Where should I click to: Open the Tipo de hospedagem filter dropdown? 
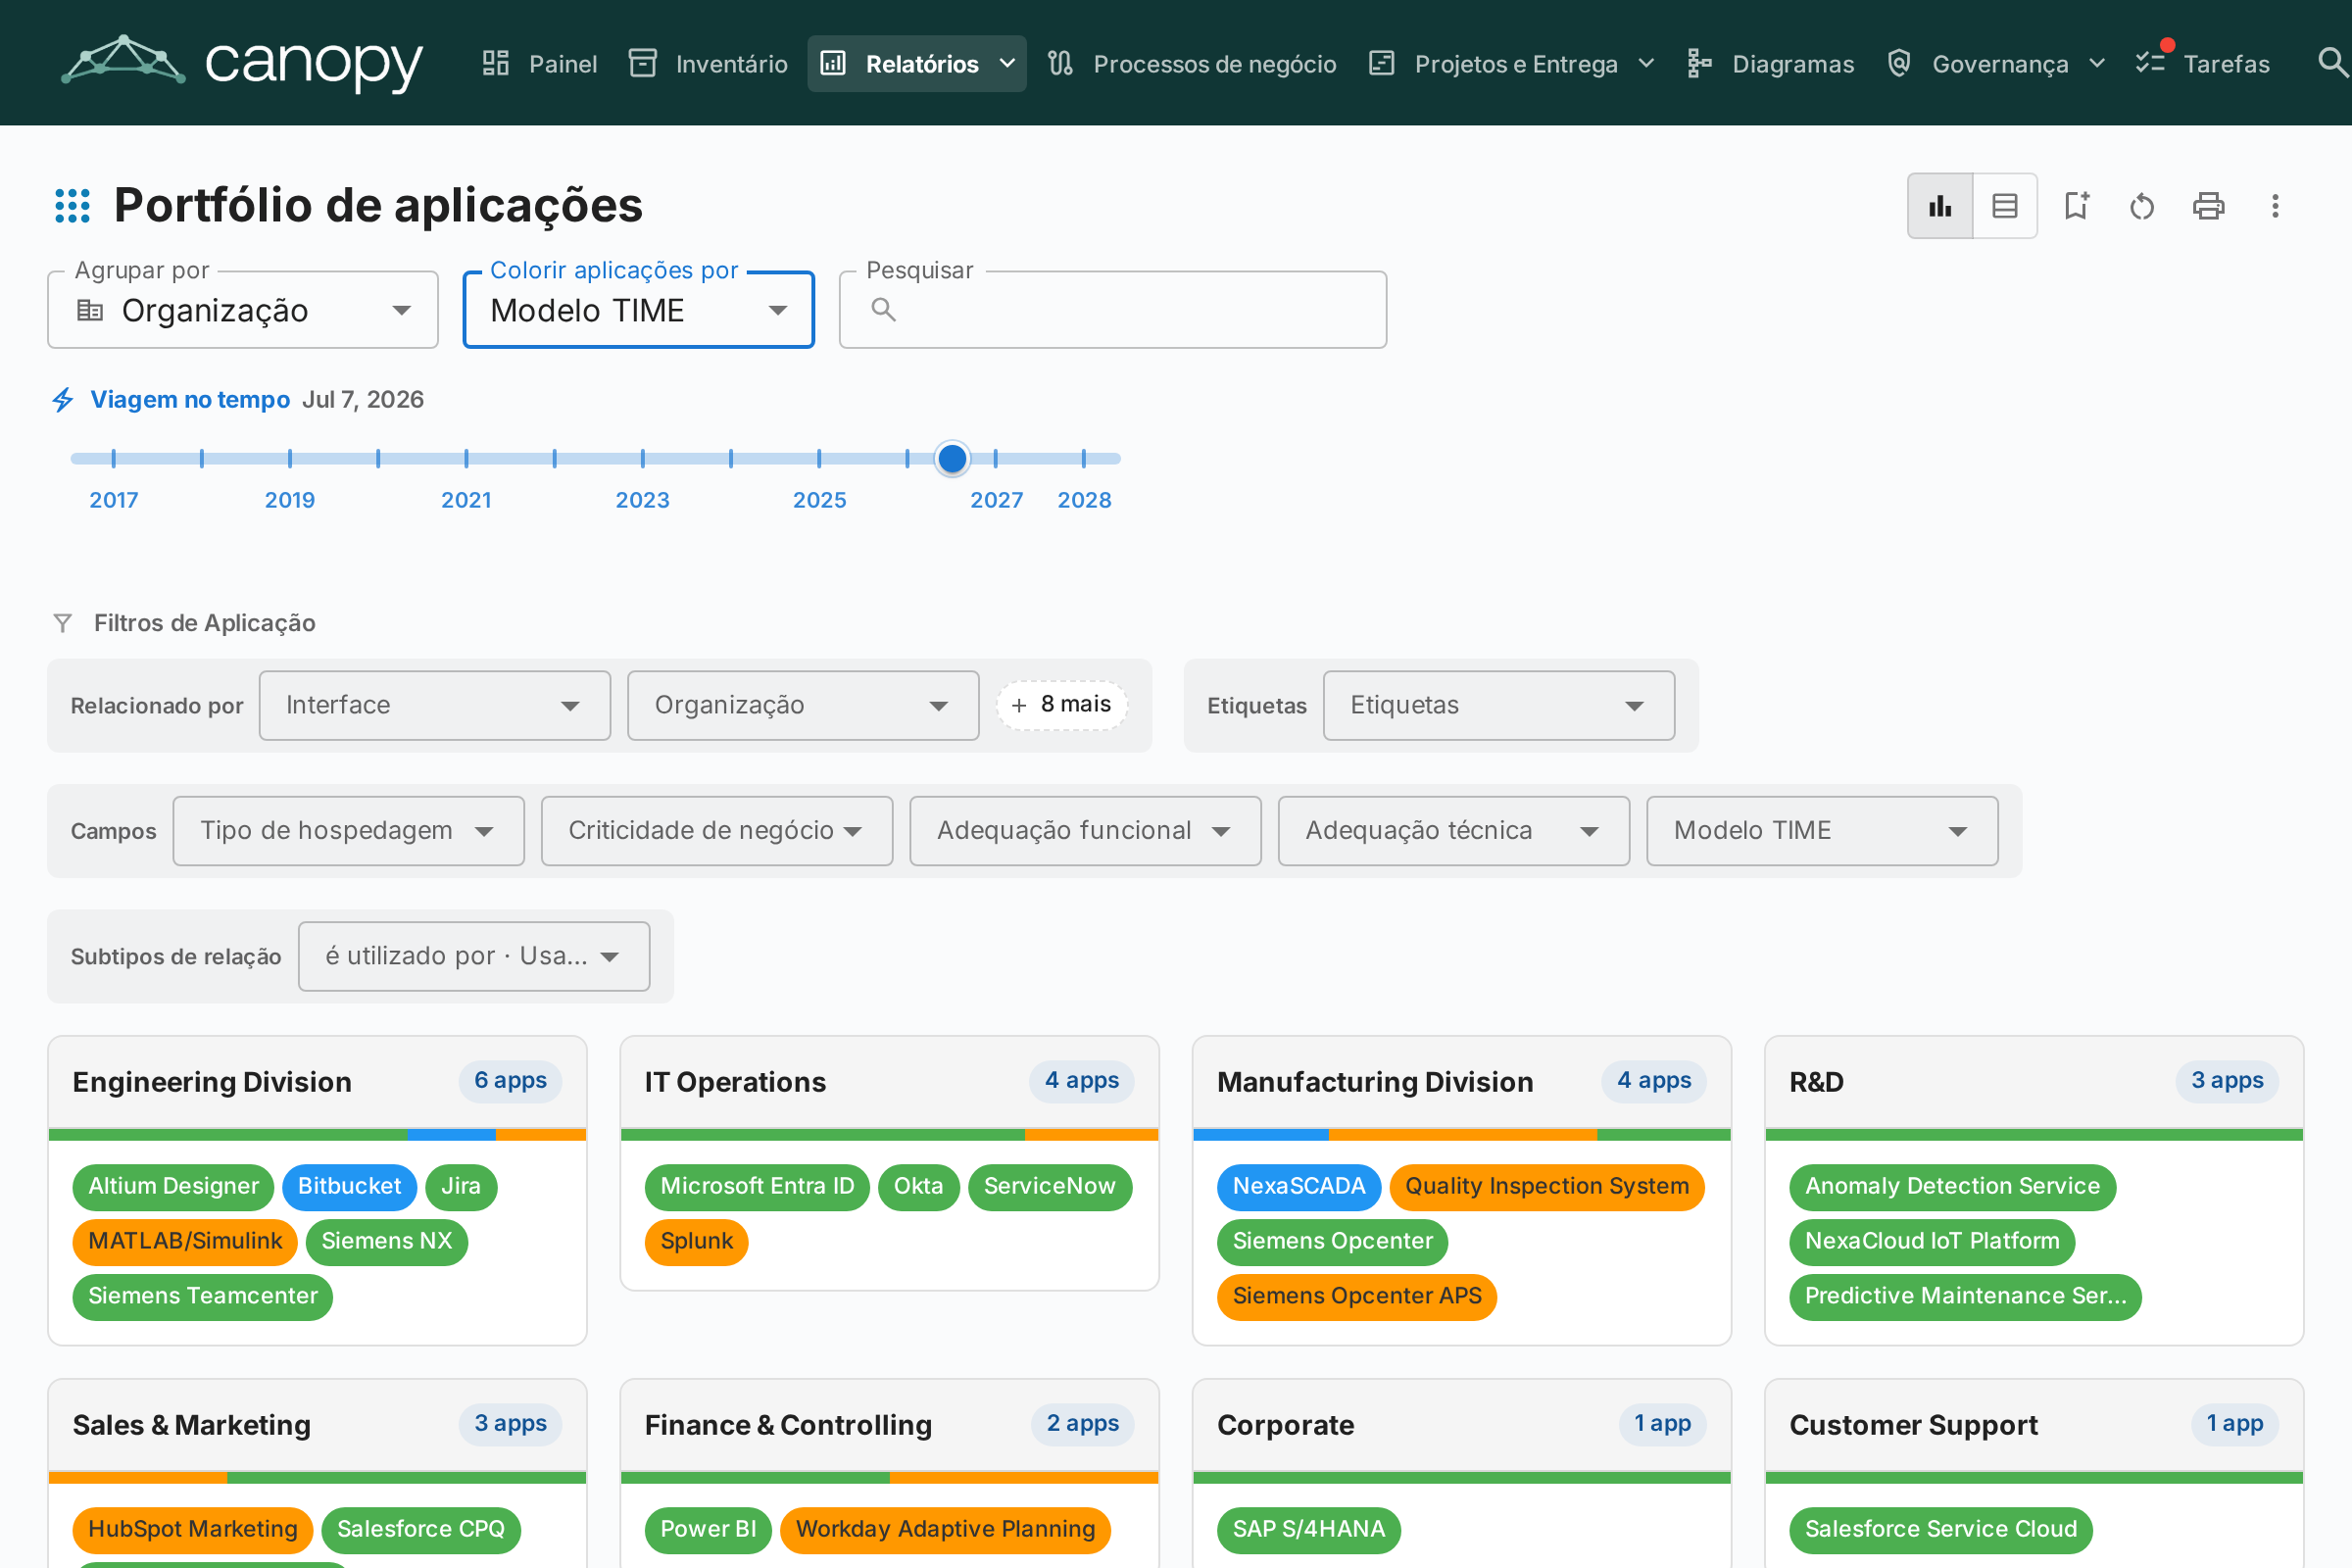pyautogui.click(x=349, y=831)
